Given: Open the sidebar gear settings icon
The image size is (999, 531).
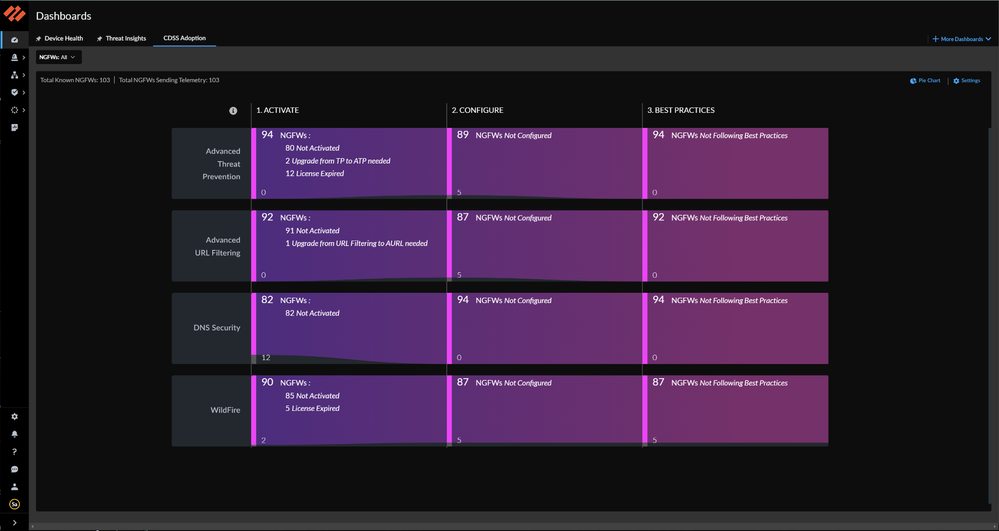Looking at the screenshot, I should [x=14, y=416].
